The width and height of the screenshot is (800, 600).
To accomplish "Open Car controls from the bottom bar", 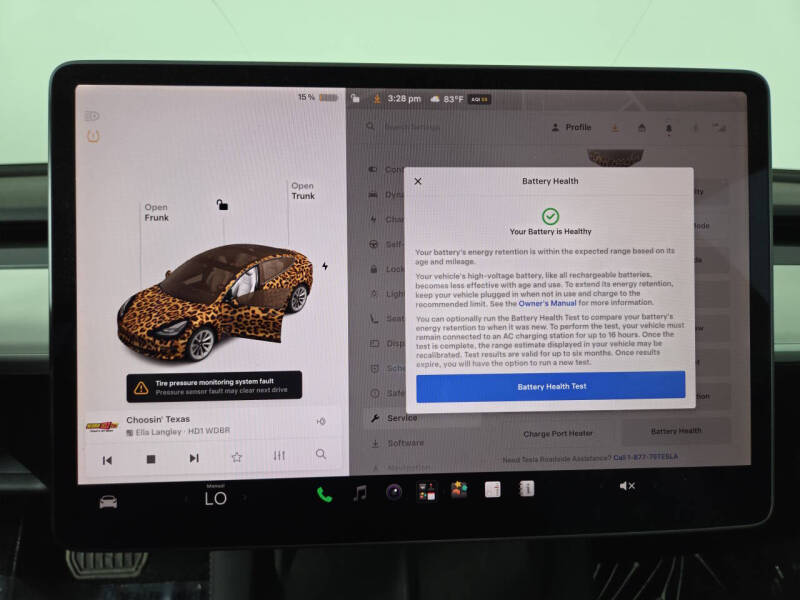I will click(108, 502).
